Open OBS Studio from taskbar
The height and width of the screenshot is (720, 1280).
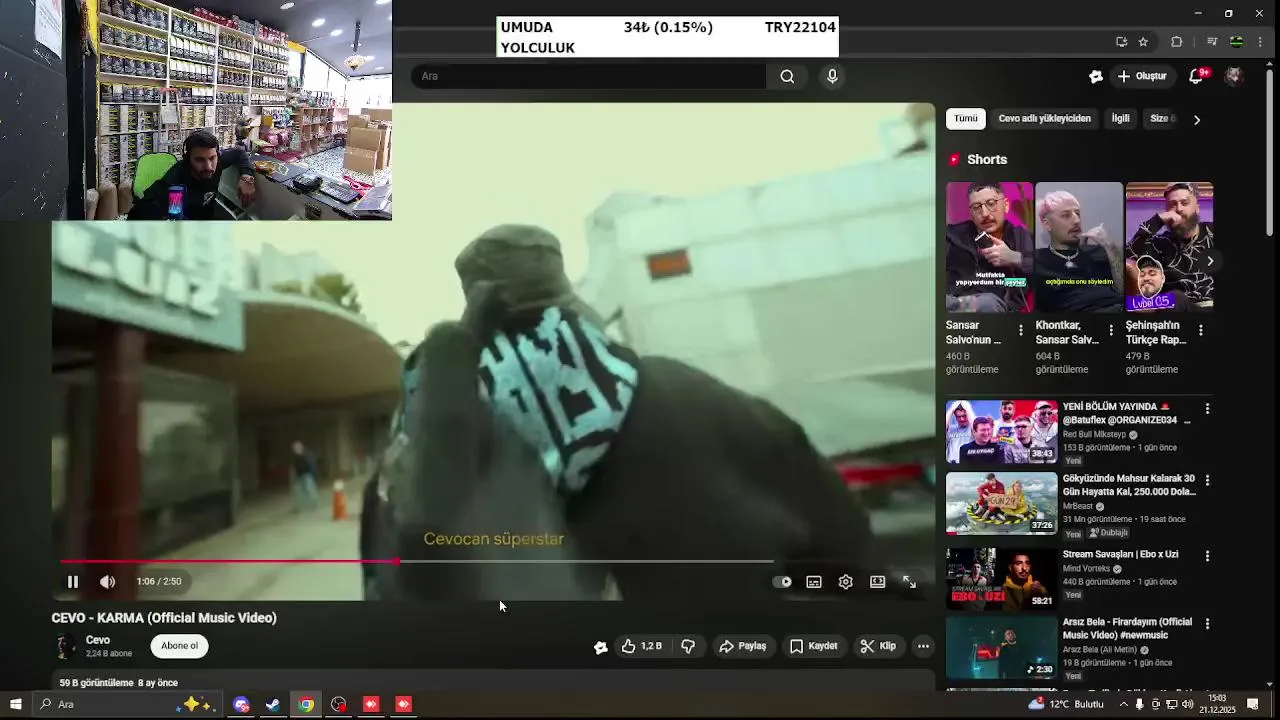338,704
